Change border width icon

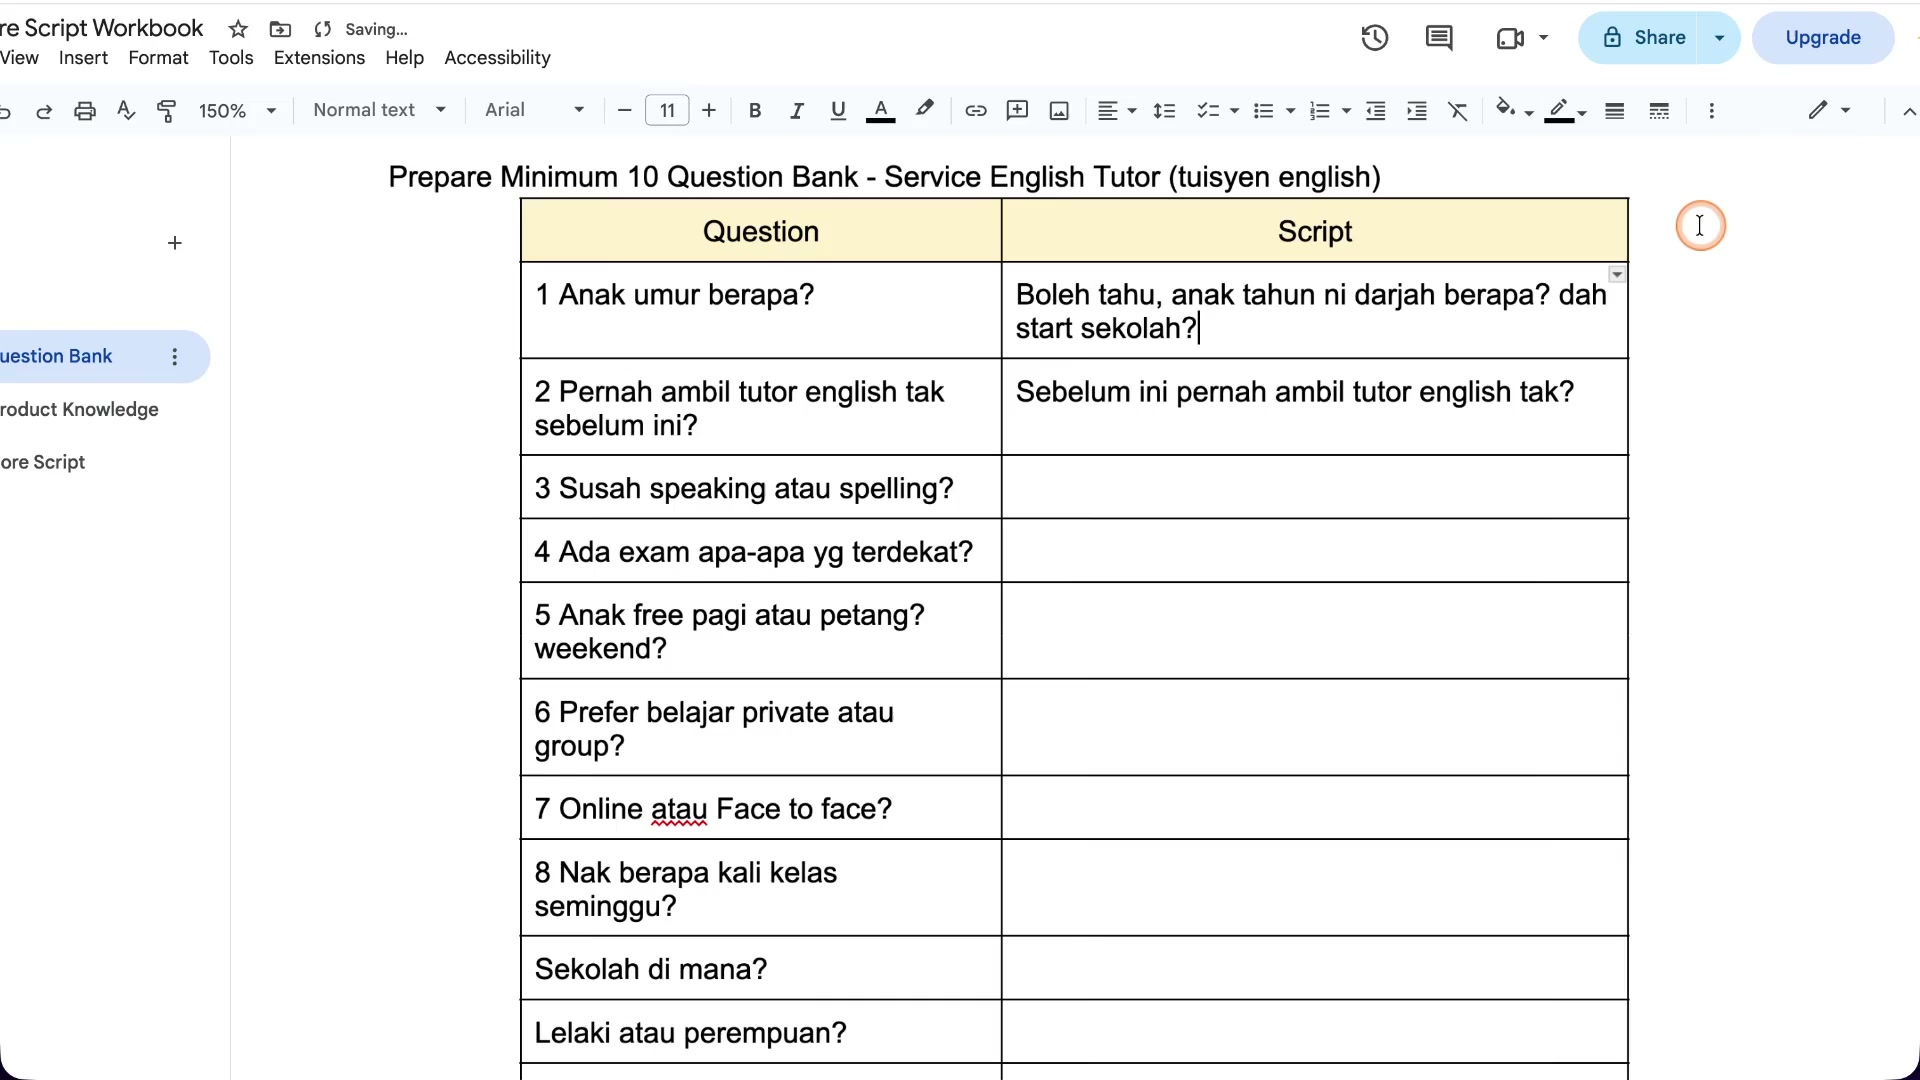point(1614,111)
